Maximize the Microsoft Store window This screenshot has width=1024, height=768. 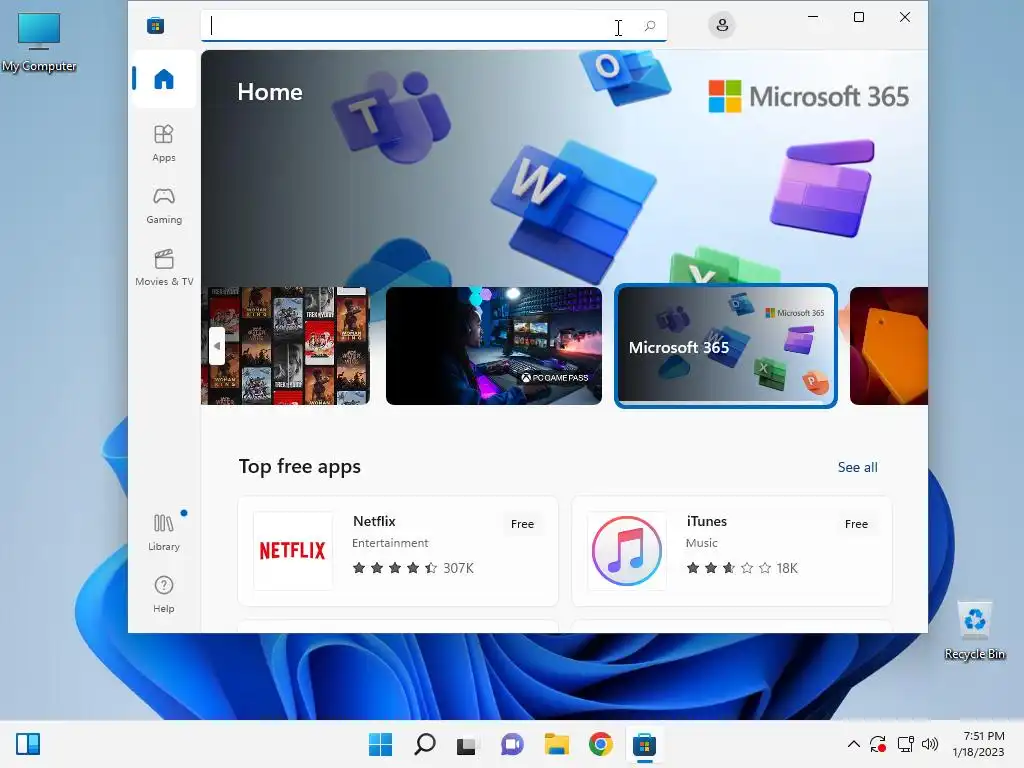pos(859,17)
